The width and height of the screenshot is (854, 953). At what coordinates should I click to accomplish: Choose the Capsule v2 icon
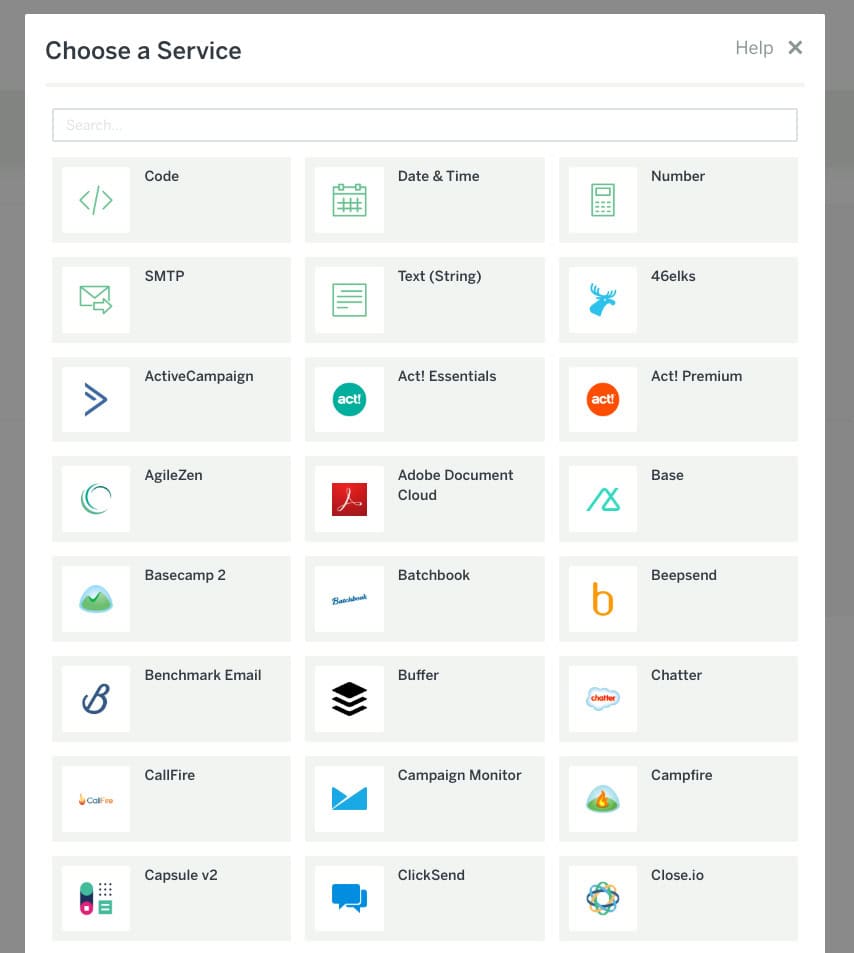coord(96,898)
